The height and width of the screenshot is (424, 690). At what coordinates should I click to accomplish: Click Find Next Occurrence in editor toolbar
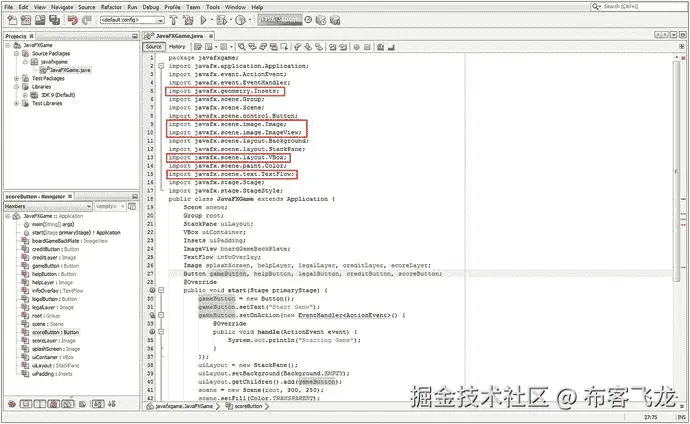[263, 46]
